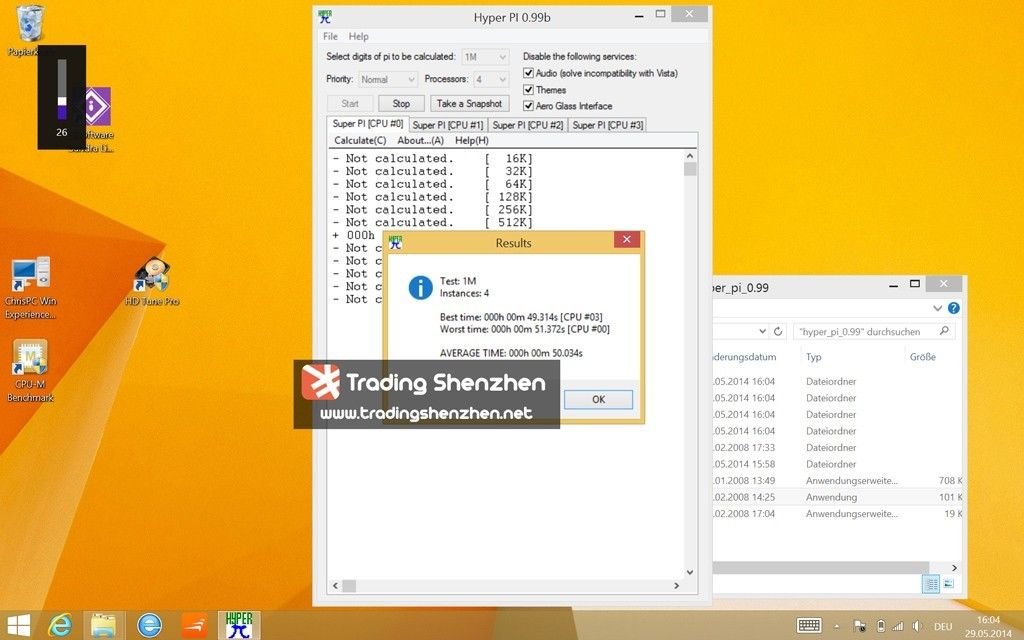Open the network signal tray icon
This screenshot has width=1024, height=640.
898,626
